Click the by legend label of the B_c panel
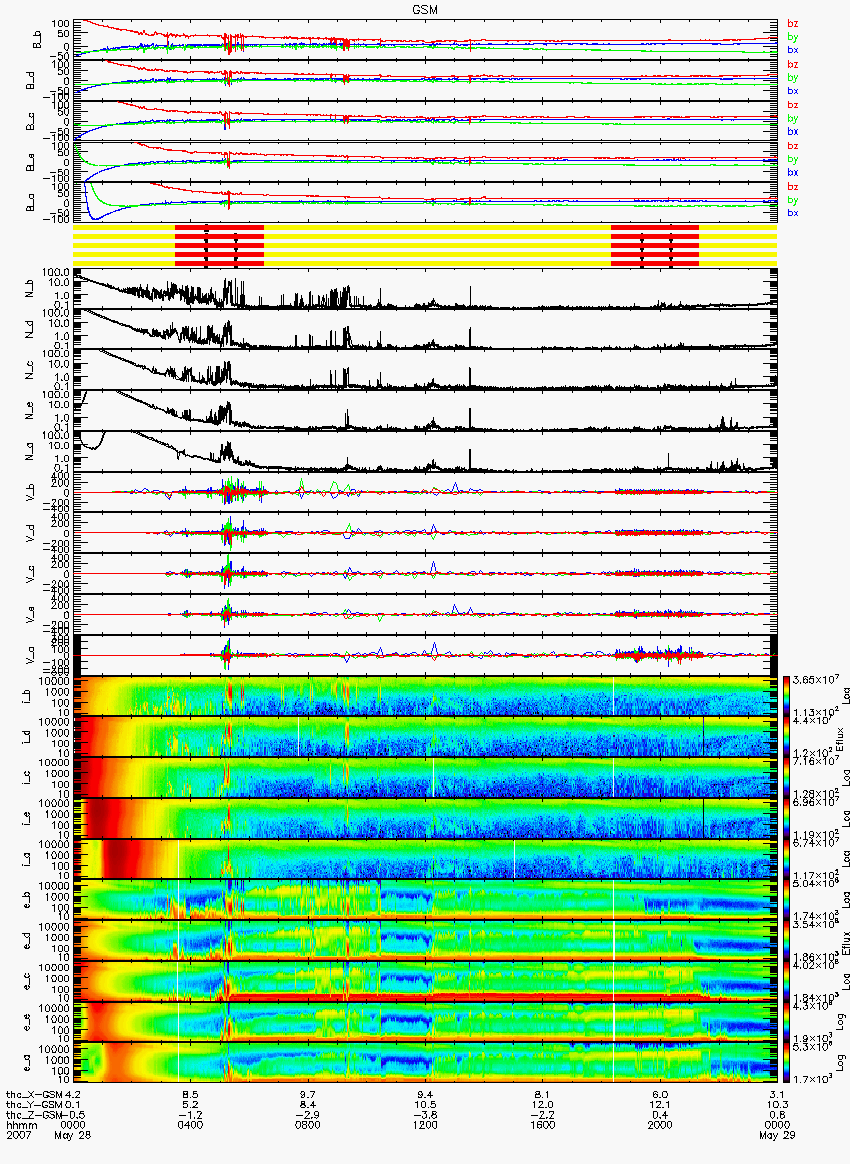 [792, 118]
